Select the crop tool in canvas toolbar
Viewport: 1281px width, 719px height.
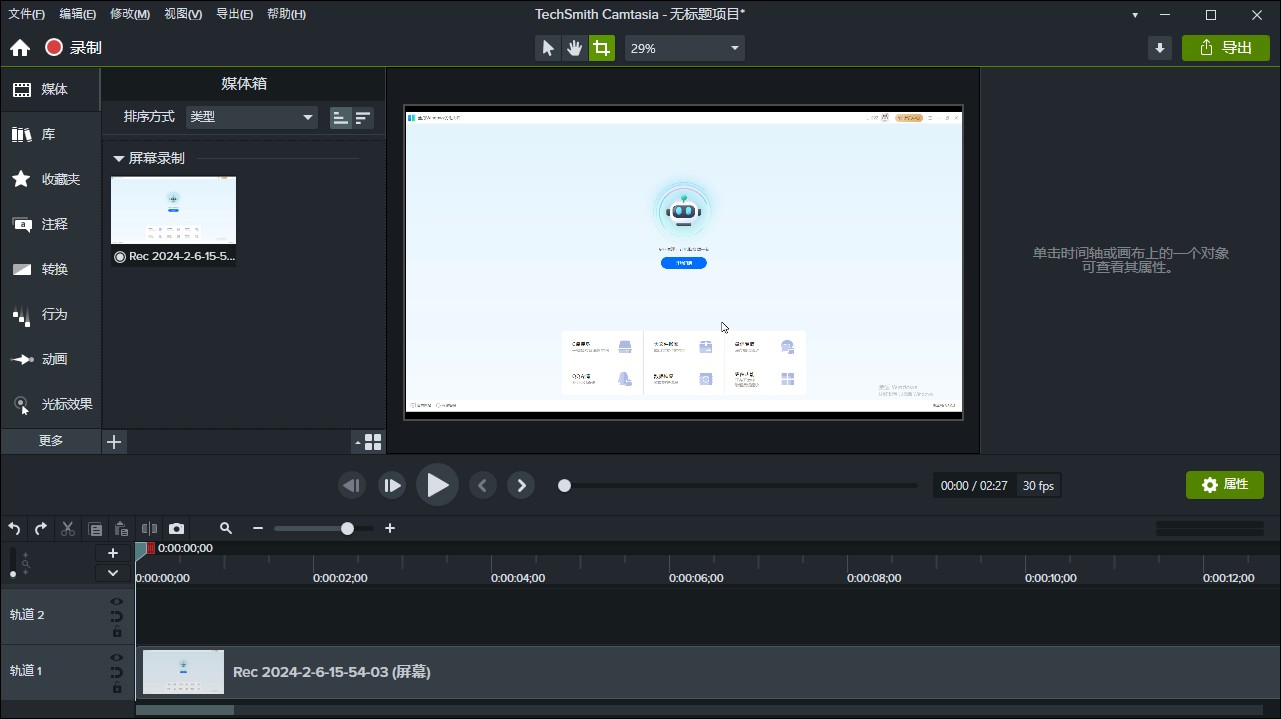click(x=601, y=48)
